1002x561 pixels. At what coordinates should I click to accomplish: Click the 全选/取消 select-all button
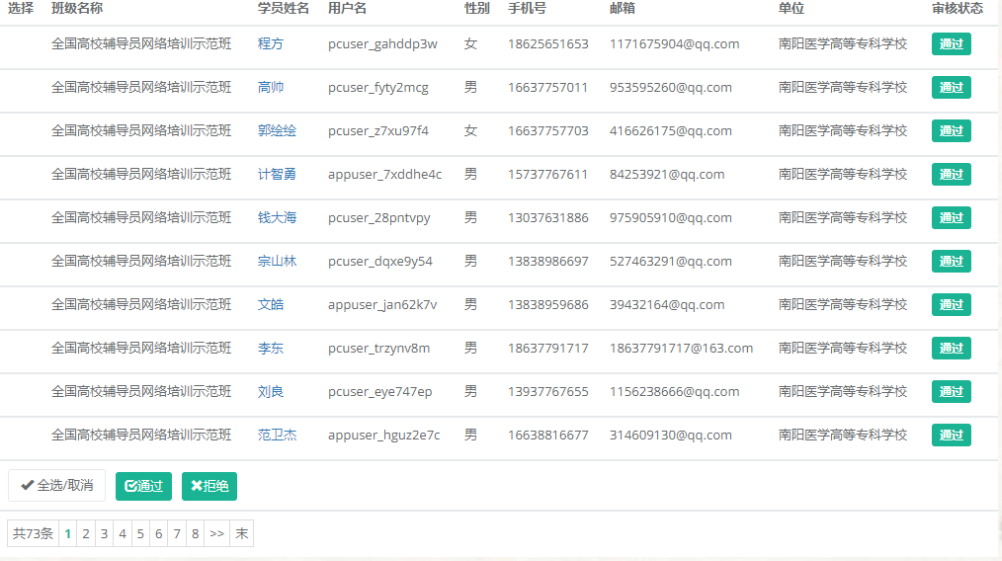(57, 486)
